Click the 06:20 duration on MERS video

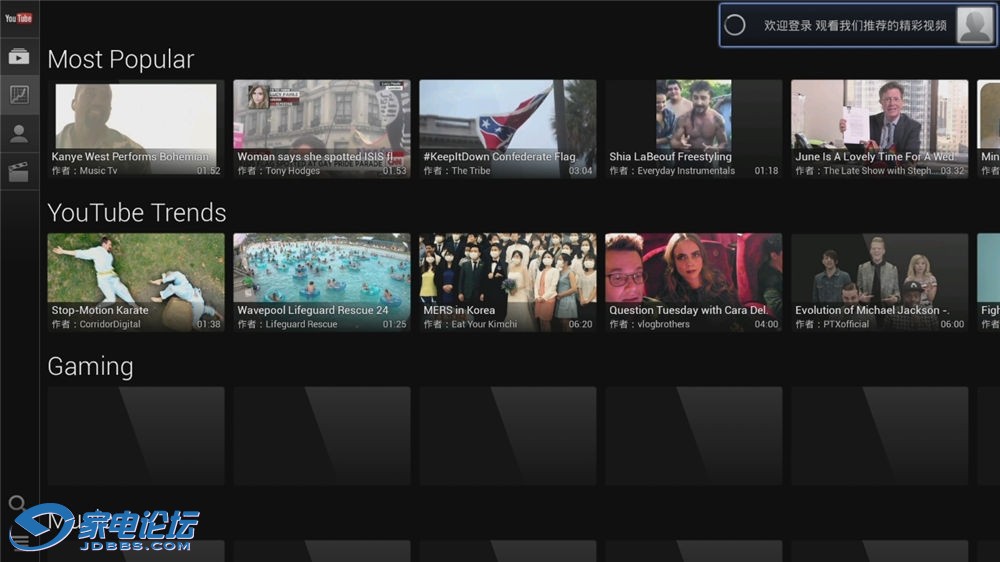pyautogui.click(x=580, y=324)
